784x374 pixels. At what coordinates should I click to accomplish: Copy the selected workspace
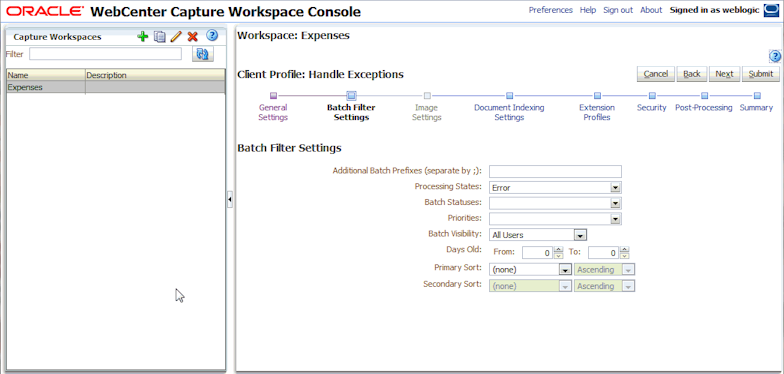pyautogui.click(x=160, y=36)
